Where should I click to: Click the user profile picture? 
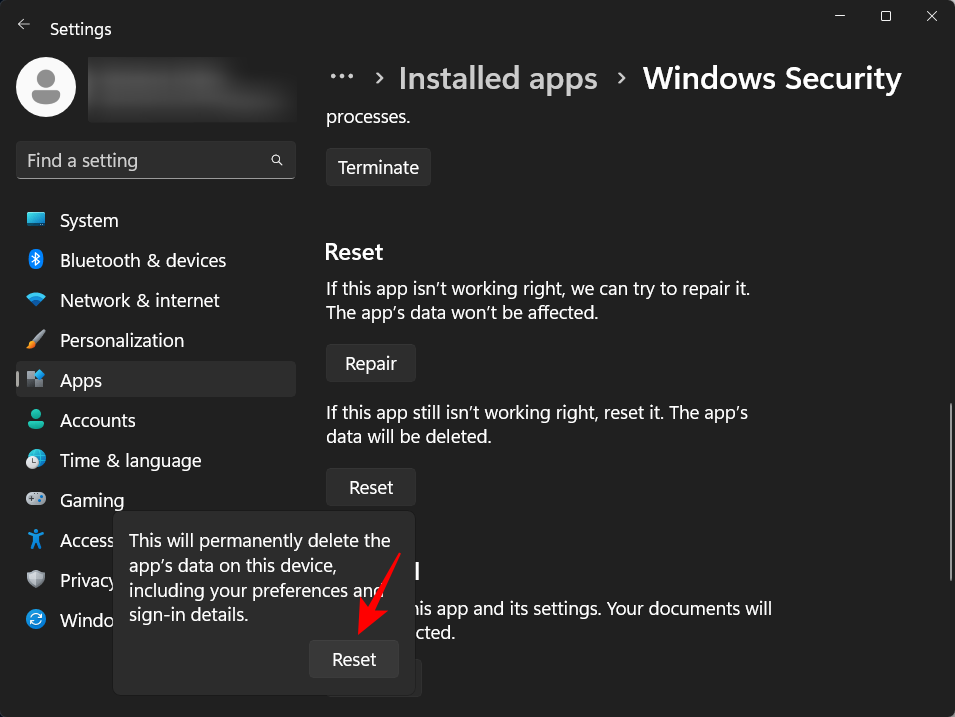pos(45,87)
